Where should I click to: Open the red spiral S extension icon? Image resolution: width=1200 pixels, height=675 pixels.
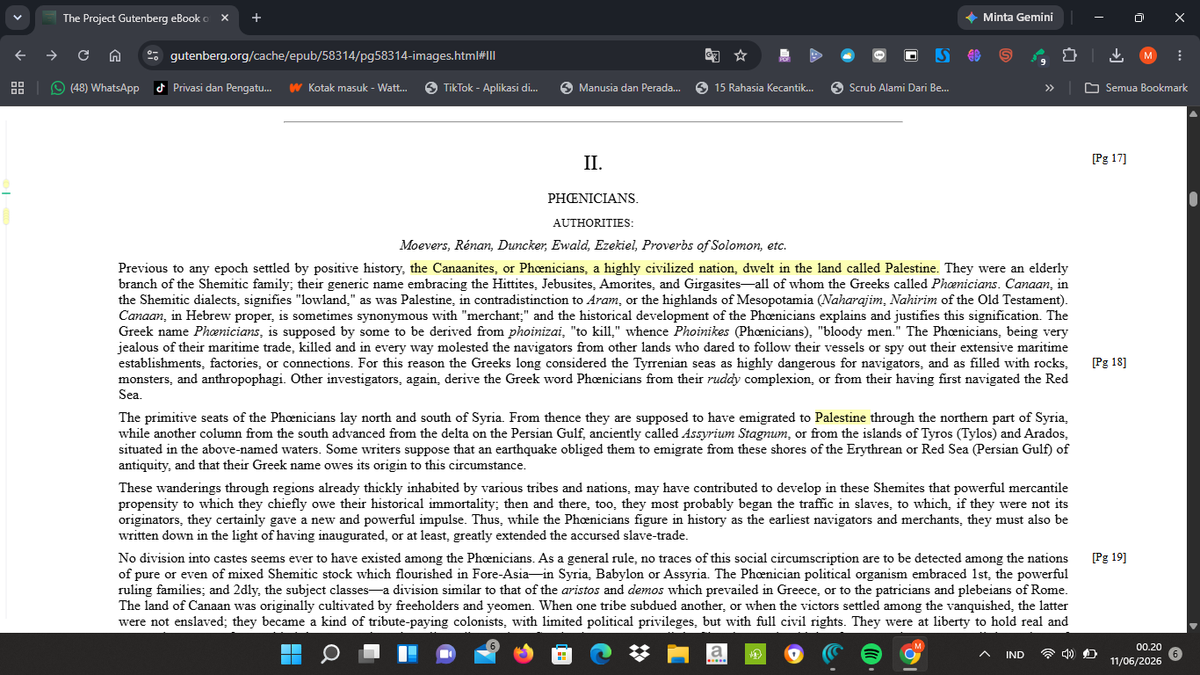coord(1006,55)
